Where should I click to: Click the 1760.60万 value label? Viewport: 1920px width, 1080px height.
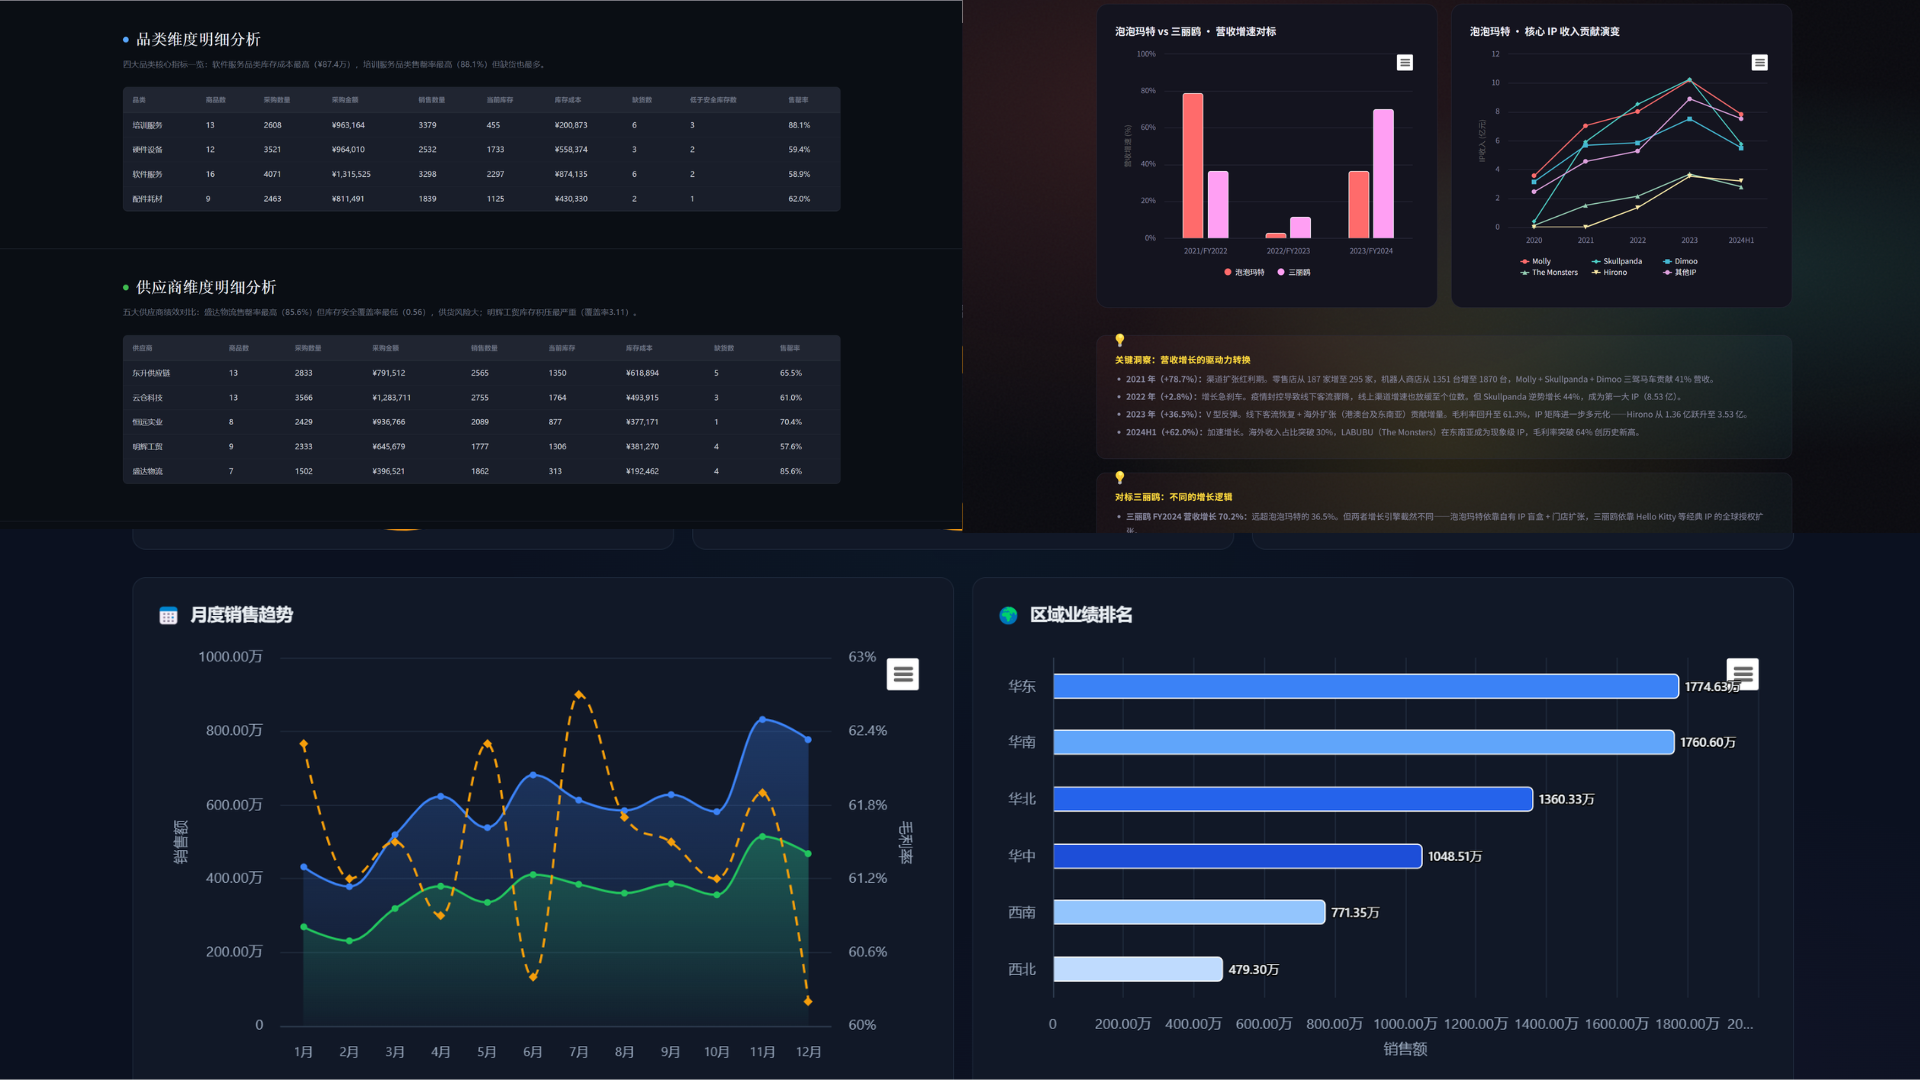[1708, 742]
